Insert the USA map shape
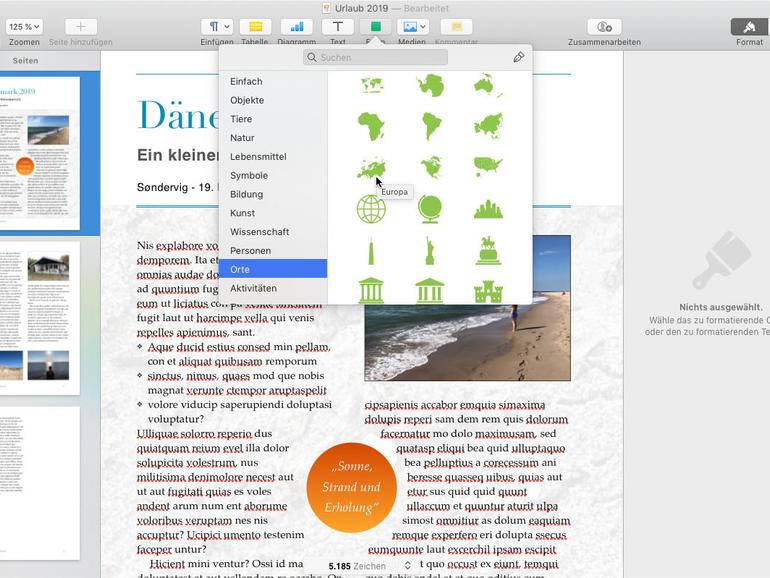Image resolution: width=770 pixels, height=578 pixels. [488, 166]
